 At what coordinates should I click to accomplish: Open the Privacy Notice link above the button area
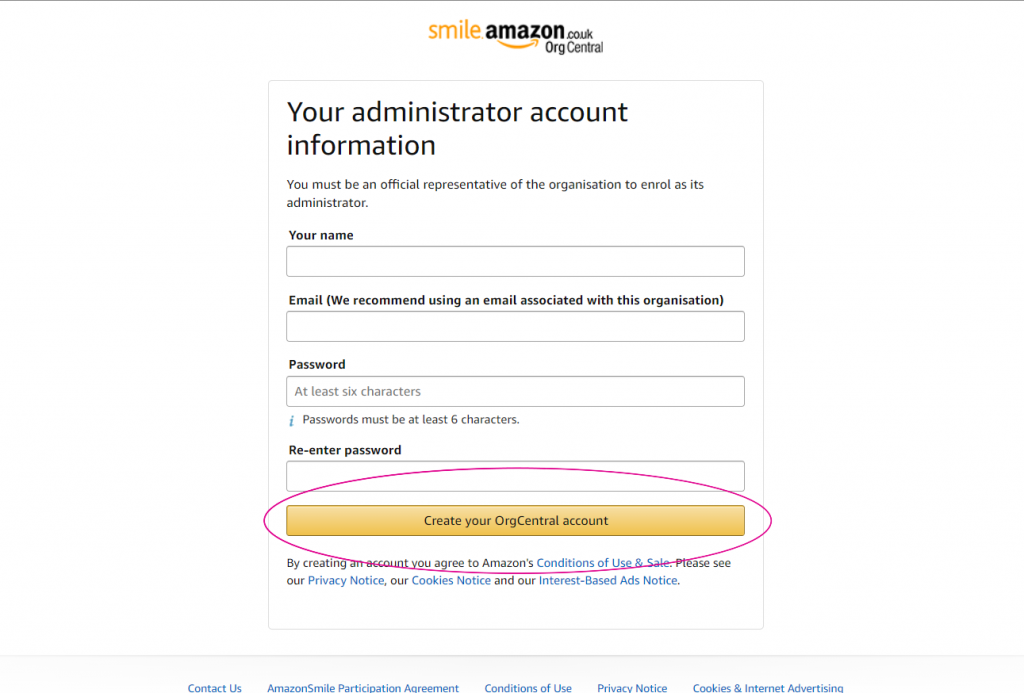pyautogui.click(x=345, y=579)
